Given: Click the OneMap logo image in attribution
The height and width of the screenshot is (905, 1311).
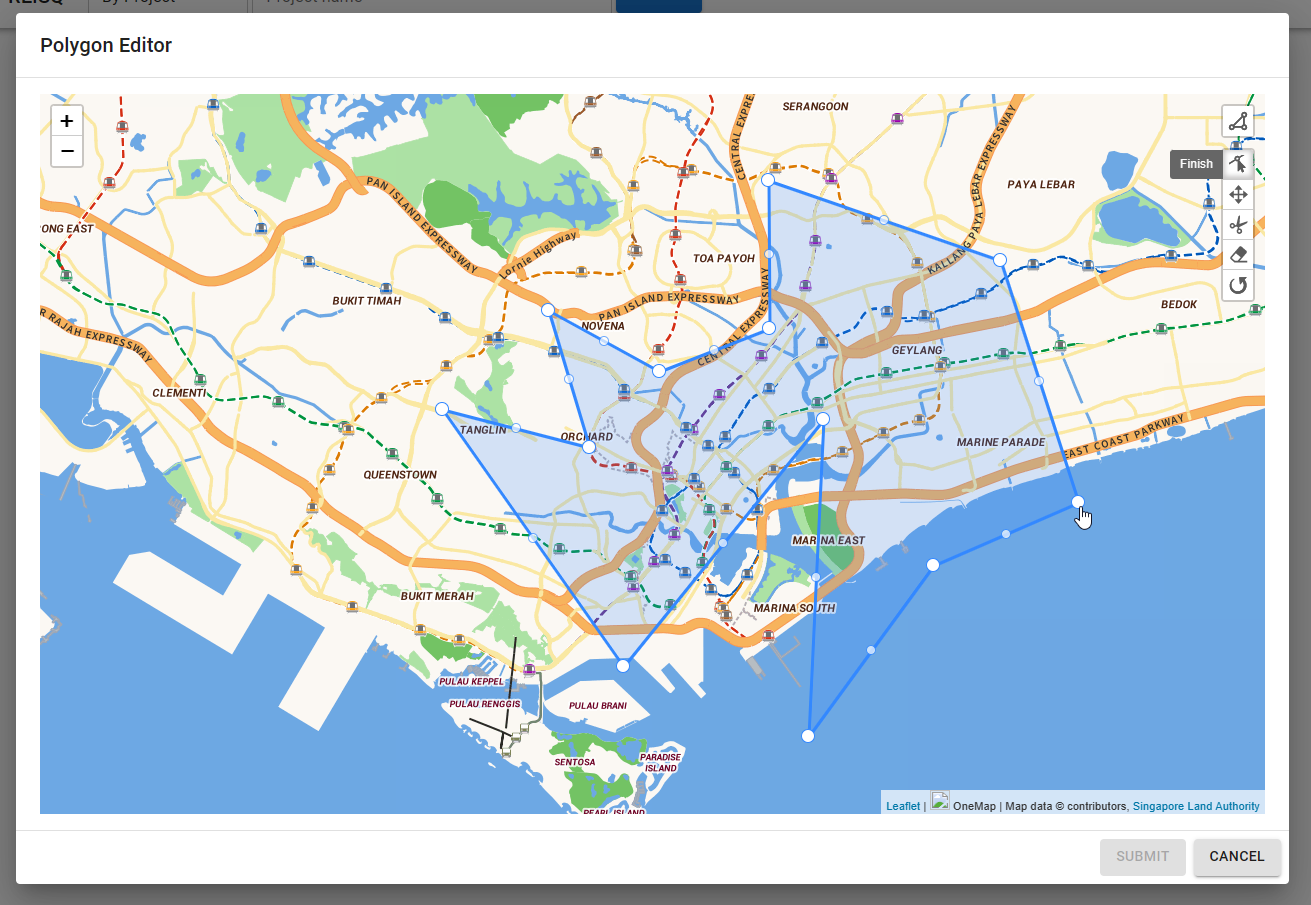Looking at the screenshot, I should [x=940, y=800].
